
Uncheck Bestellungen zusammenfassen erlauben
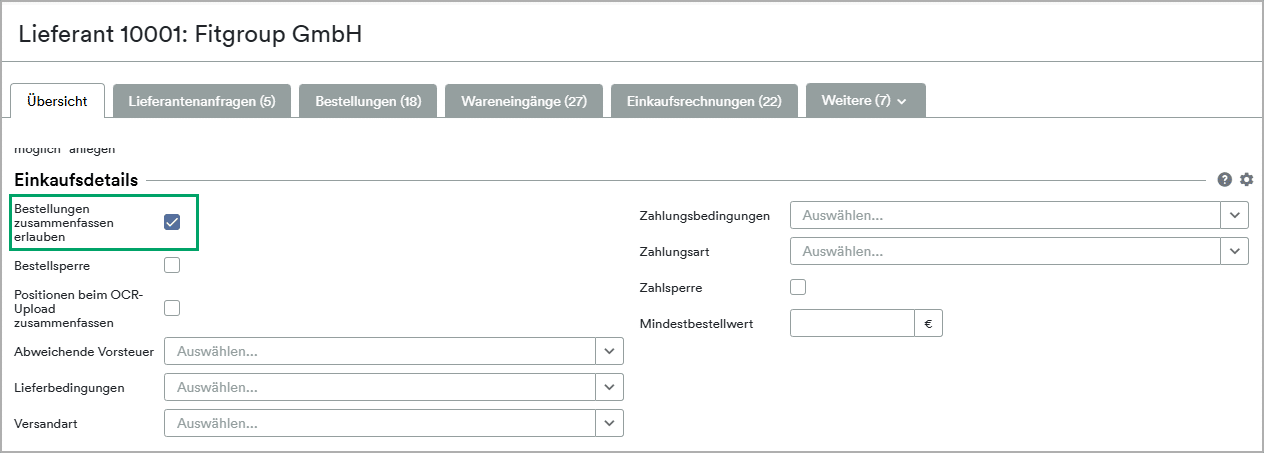click(172, 222)
